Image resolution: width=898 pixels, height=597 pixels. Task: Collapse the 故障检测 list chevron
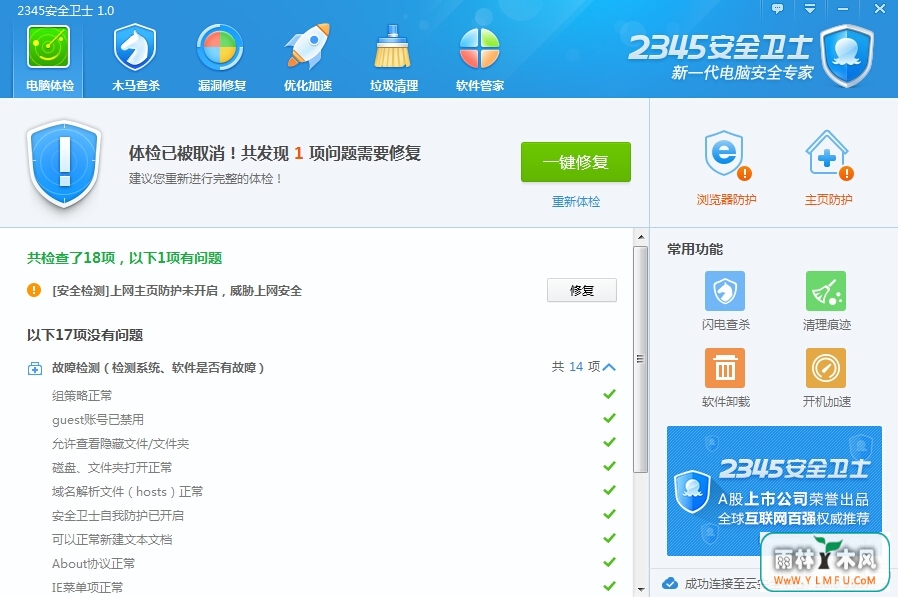[609, 367]
